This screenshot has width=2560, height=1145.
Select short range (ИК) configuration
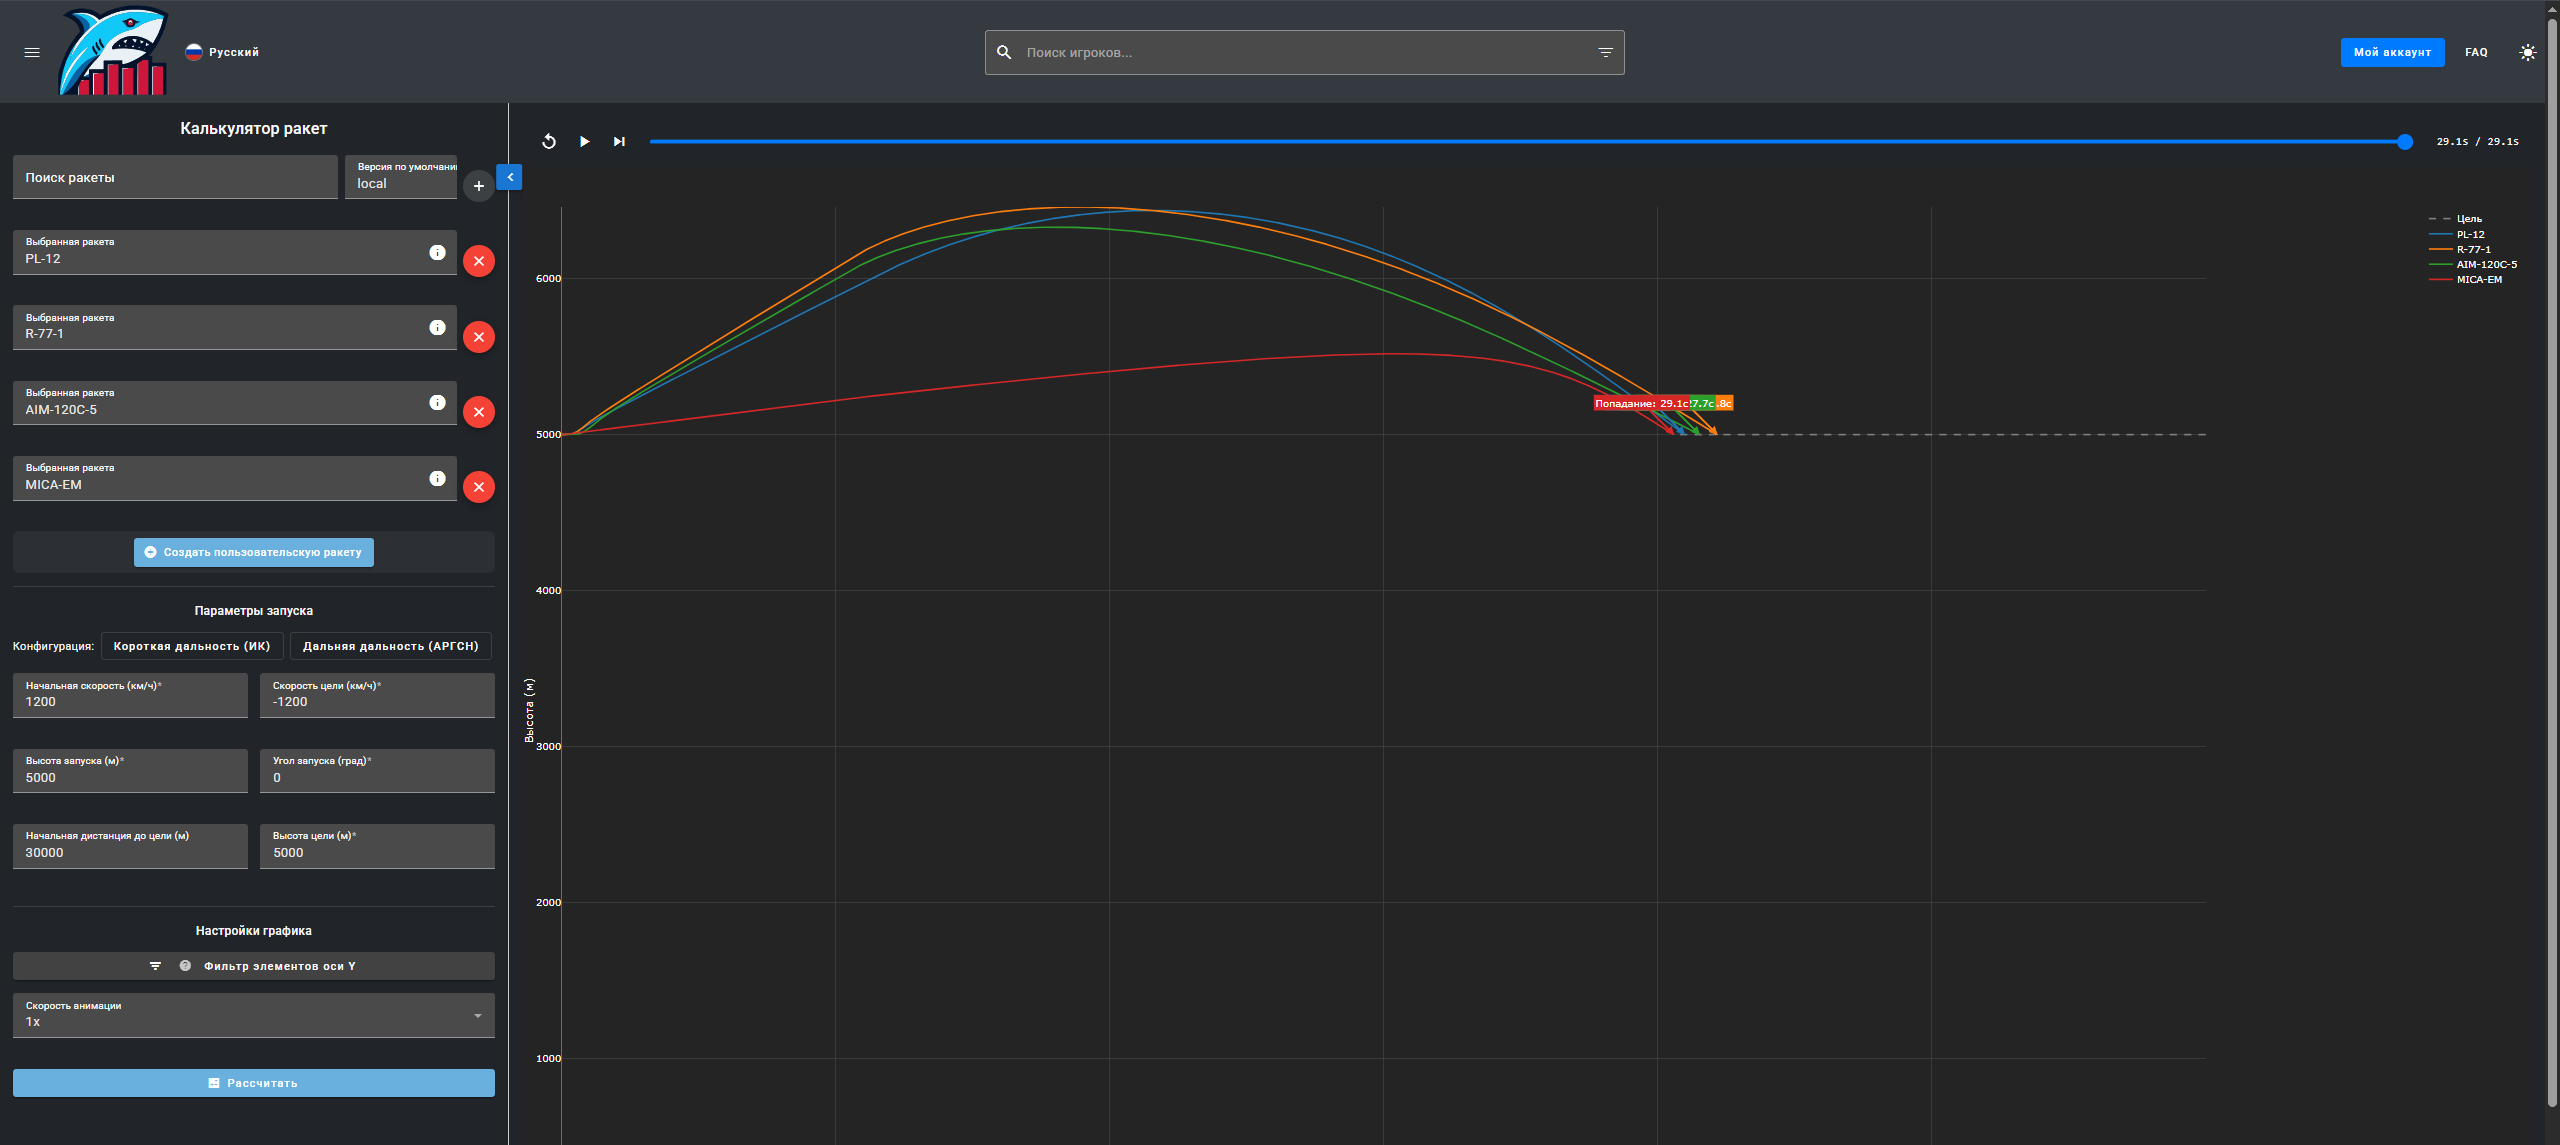click(192, 647)
